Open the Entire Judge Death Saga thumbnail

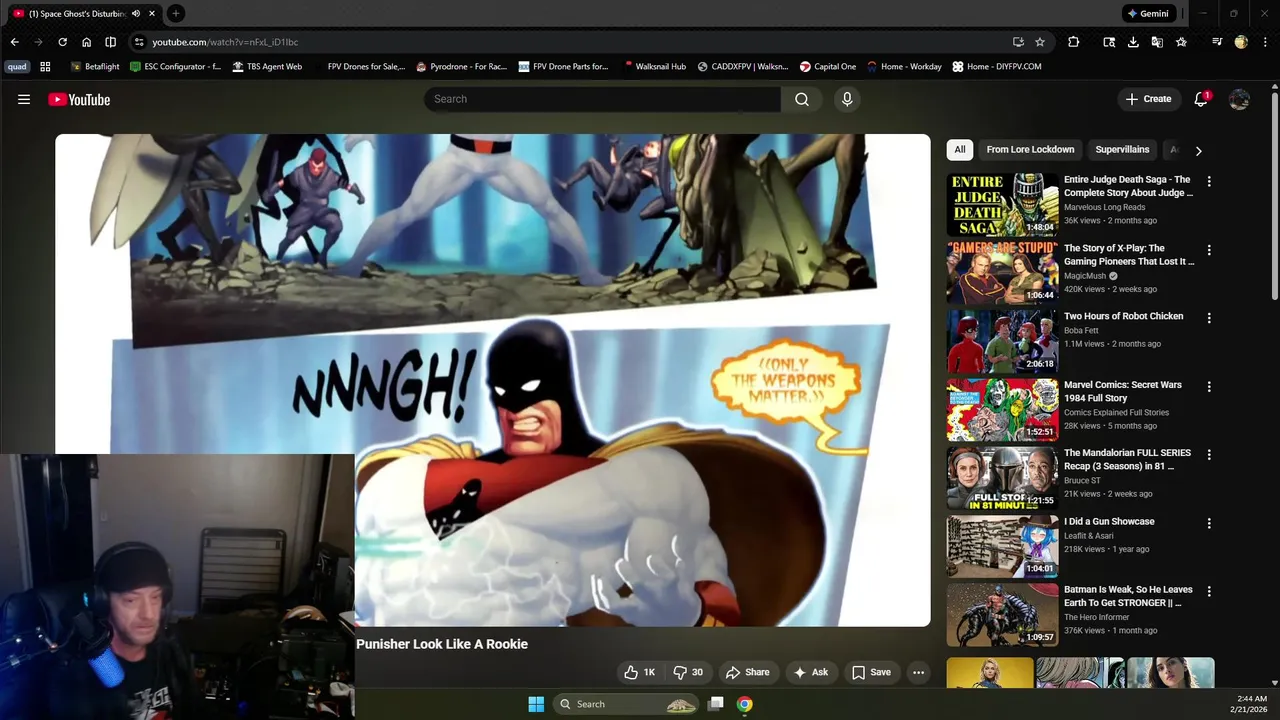[x=1002, y=205]
